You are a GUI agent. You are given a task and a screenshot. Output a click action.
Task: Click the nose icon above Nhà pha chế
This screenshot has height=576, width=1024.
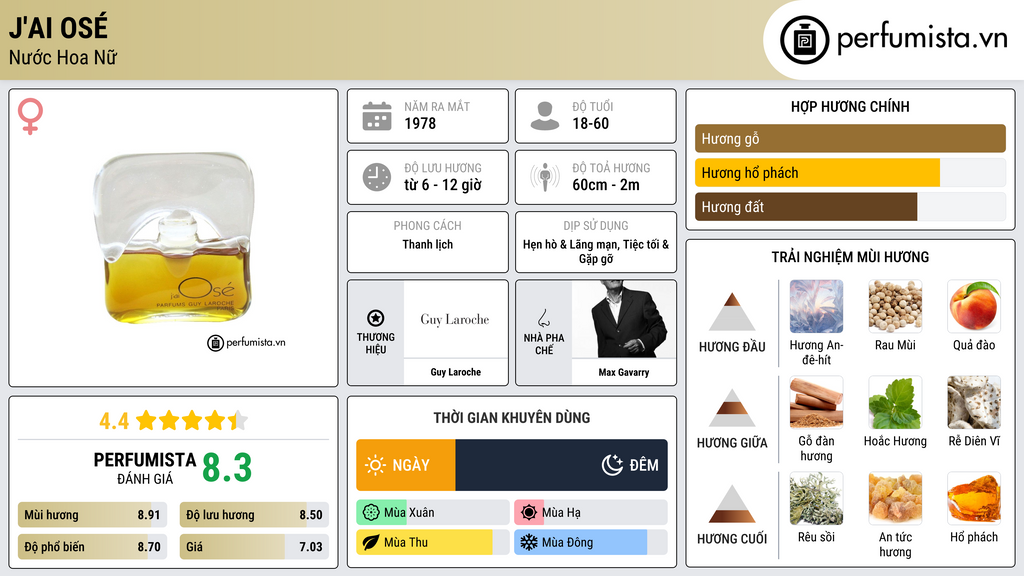pyautogui.click(x=543, y=319)
